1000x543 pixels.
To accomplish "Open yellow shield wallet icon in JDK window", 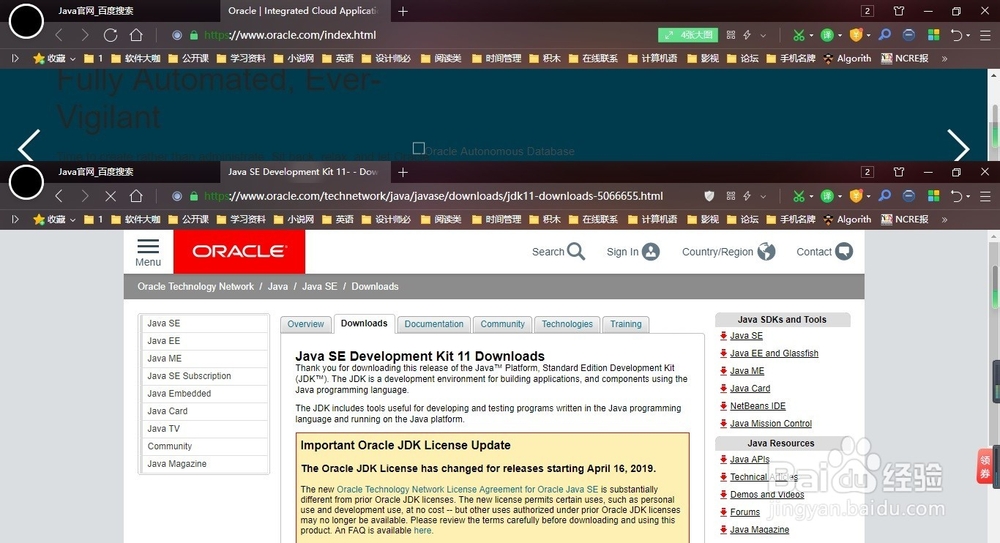I will pos(856,196).
